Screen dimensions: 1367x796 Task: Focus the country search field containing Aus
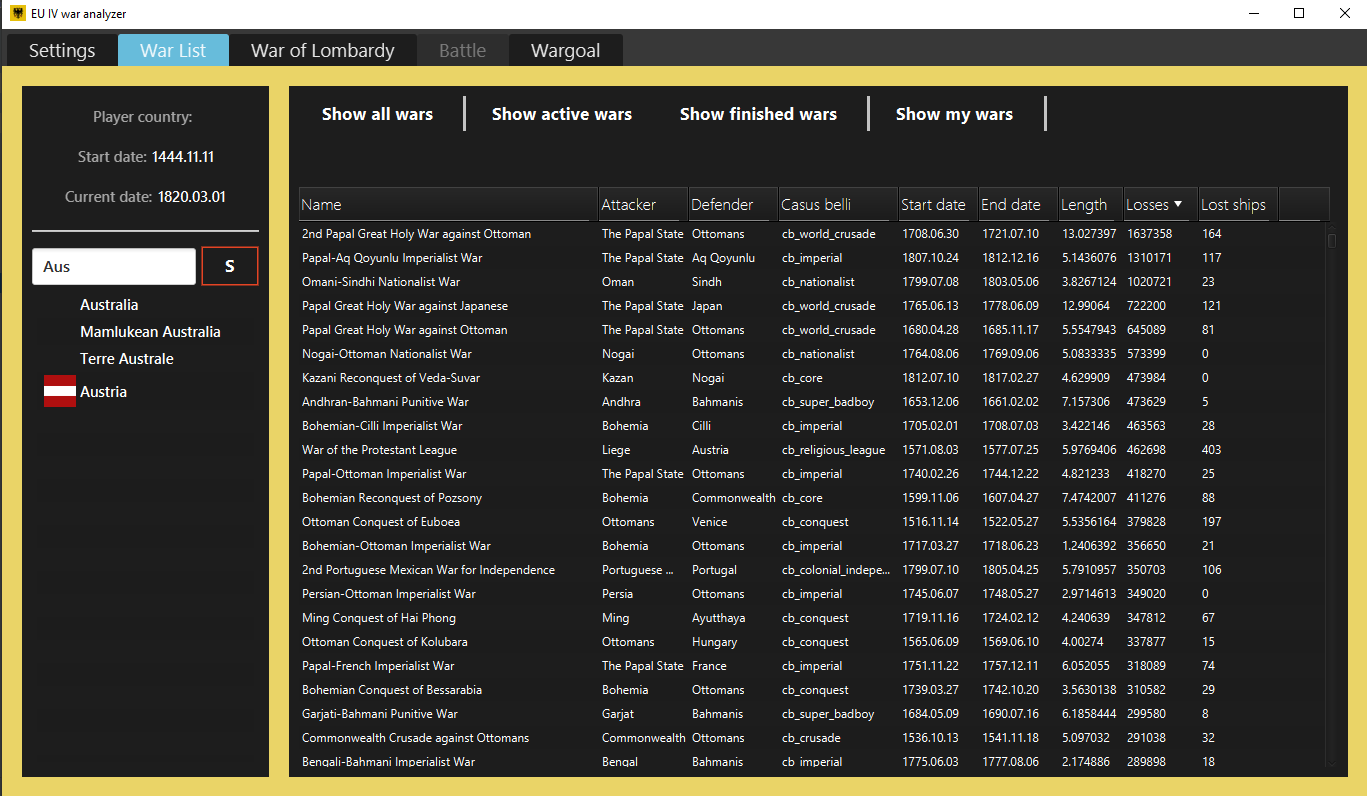coord(114,267)
